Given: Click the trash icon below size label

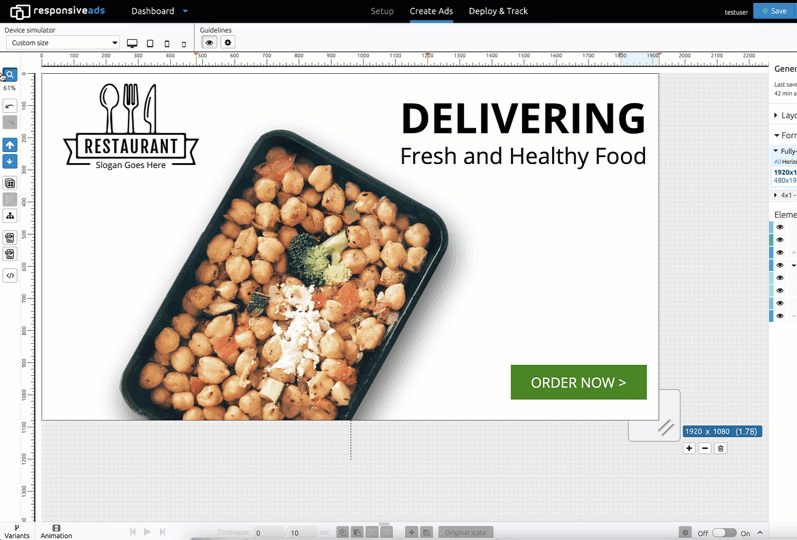Looking at the screenshot, I should [720, 448].
